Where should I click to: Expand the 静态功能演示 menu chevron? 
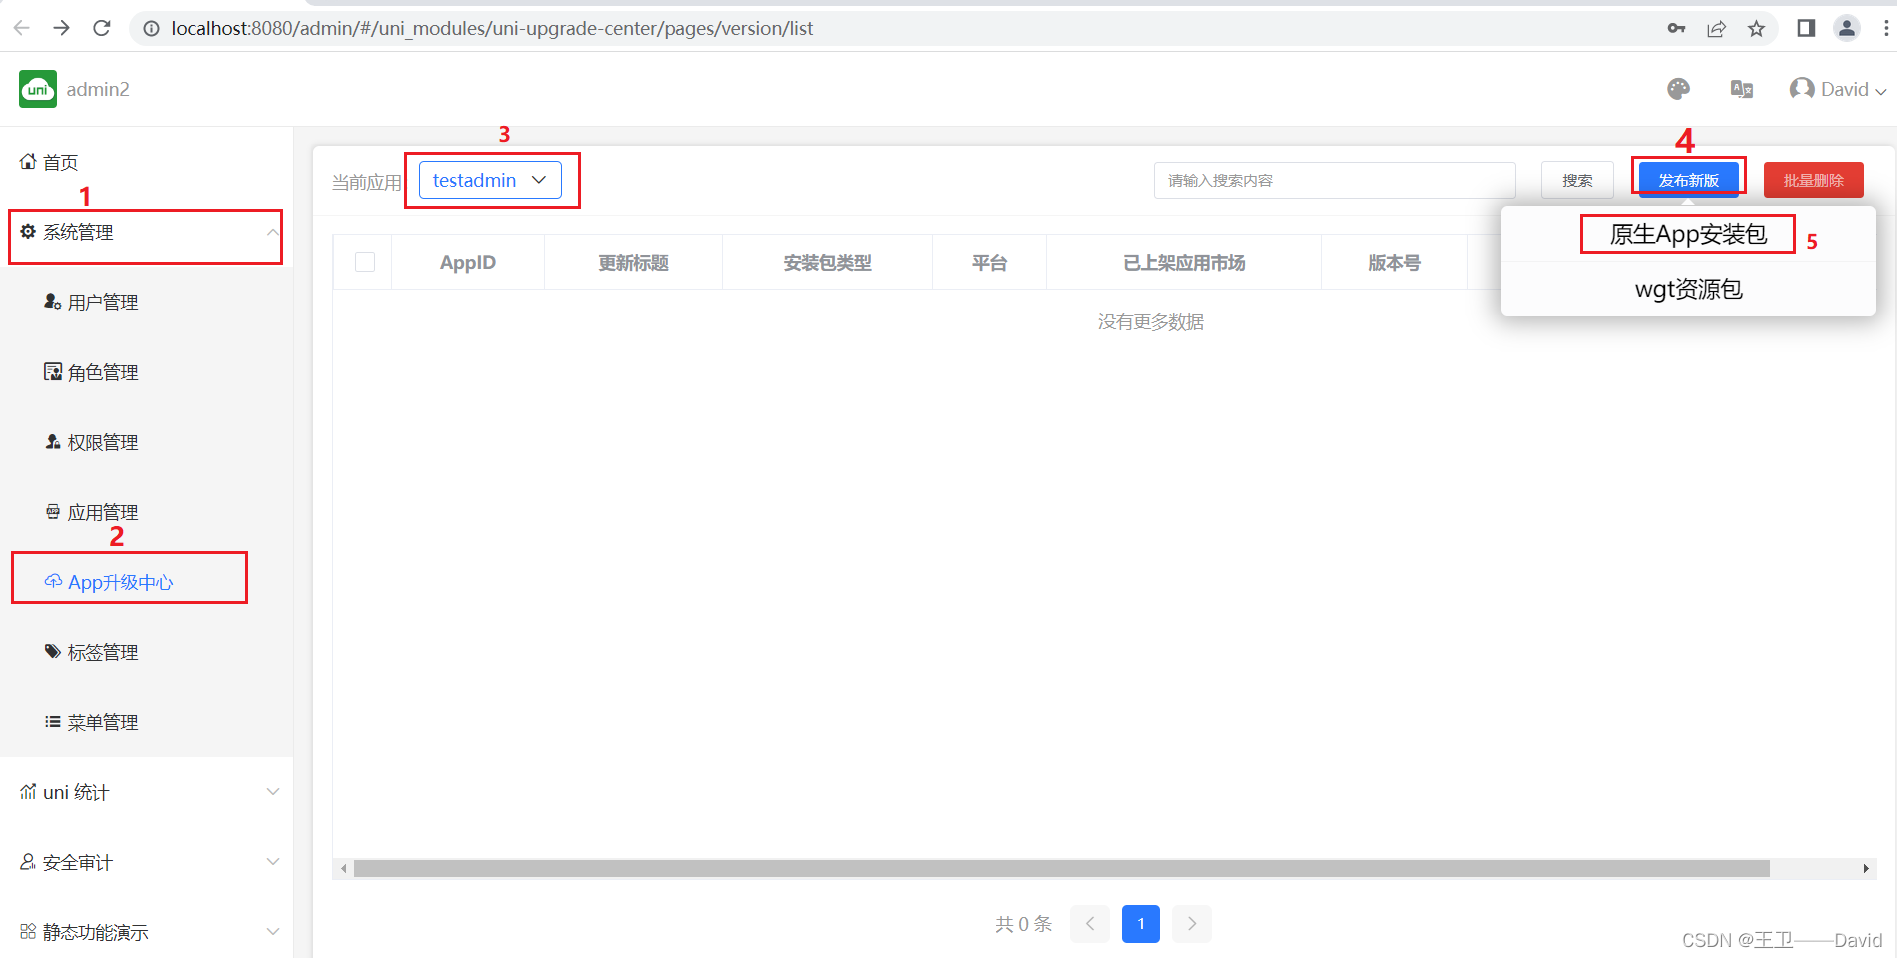pyautogui.click(x=272, y=932)
